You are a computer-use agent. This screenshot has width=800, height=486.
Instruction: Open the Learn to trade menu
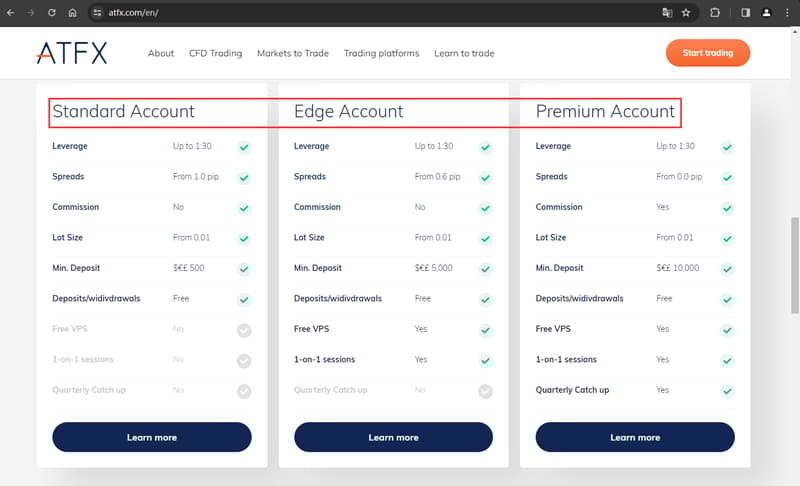pos(464,53)
